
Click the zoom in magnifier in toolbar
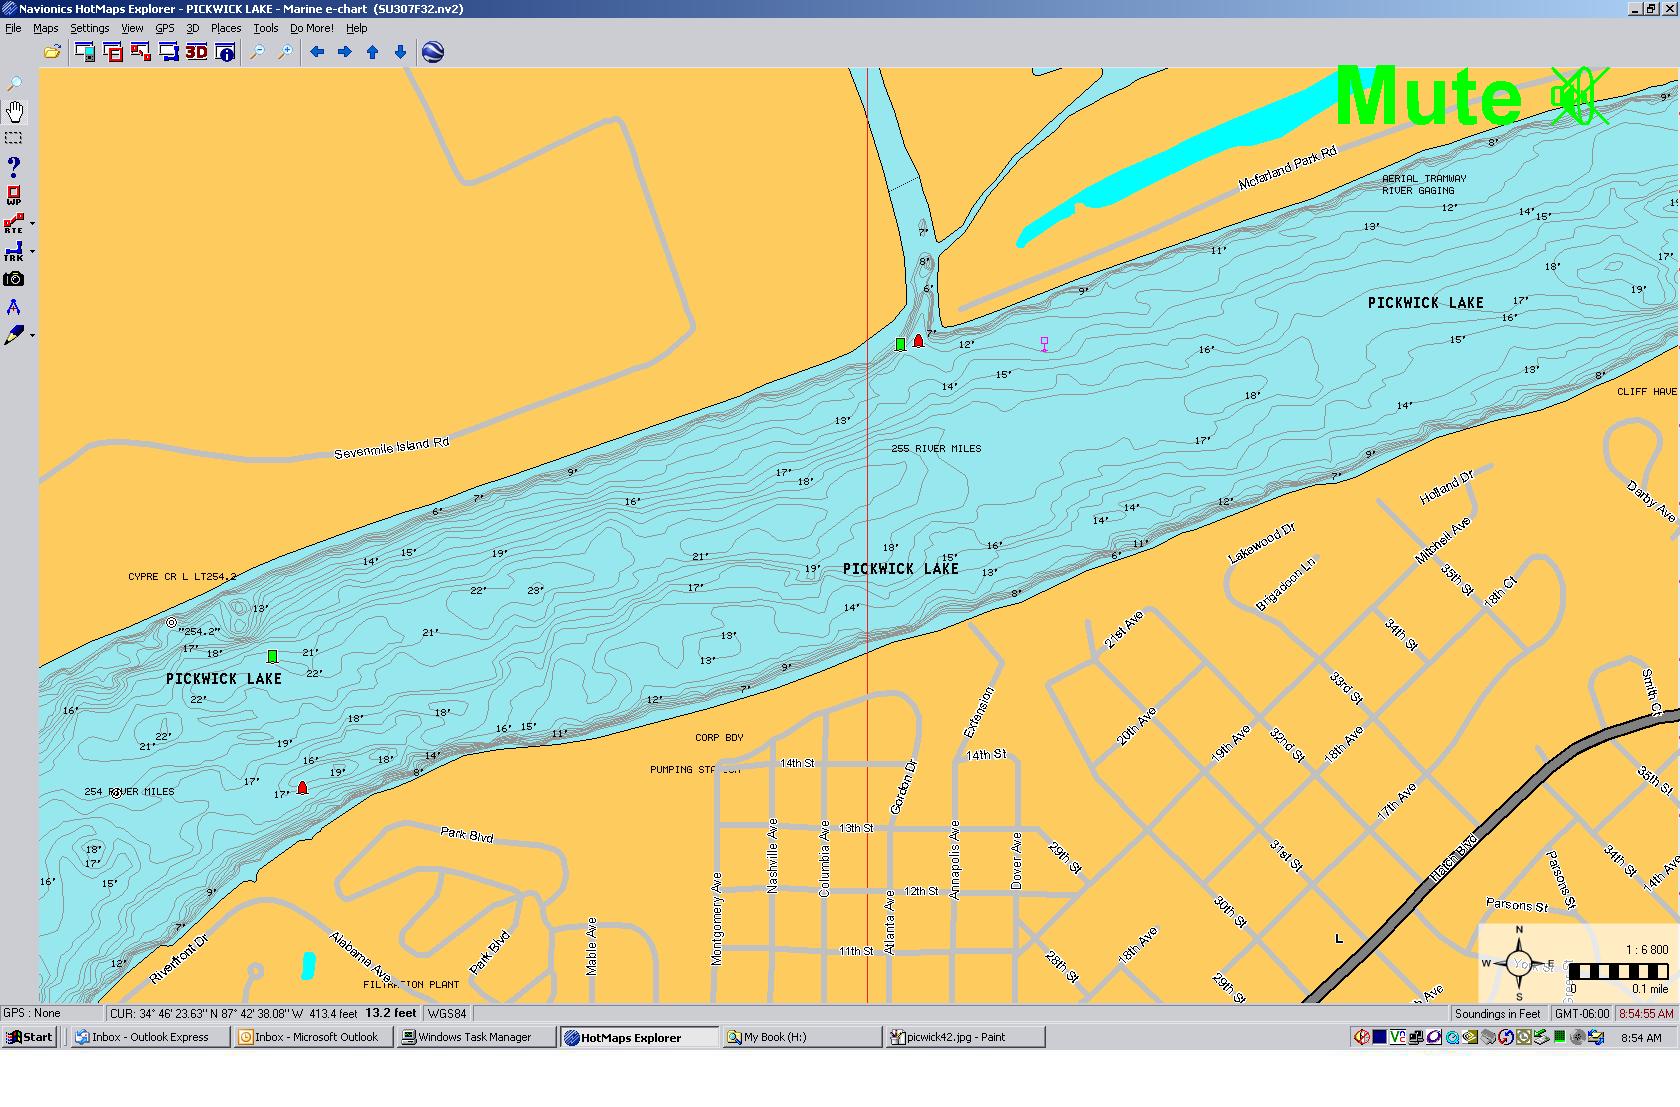pyautogui.click(x=285, y=52)
